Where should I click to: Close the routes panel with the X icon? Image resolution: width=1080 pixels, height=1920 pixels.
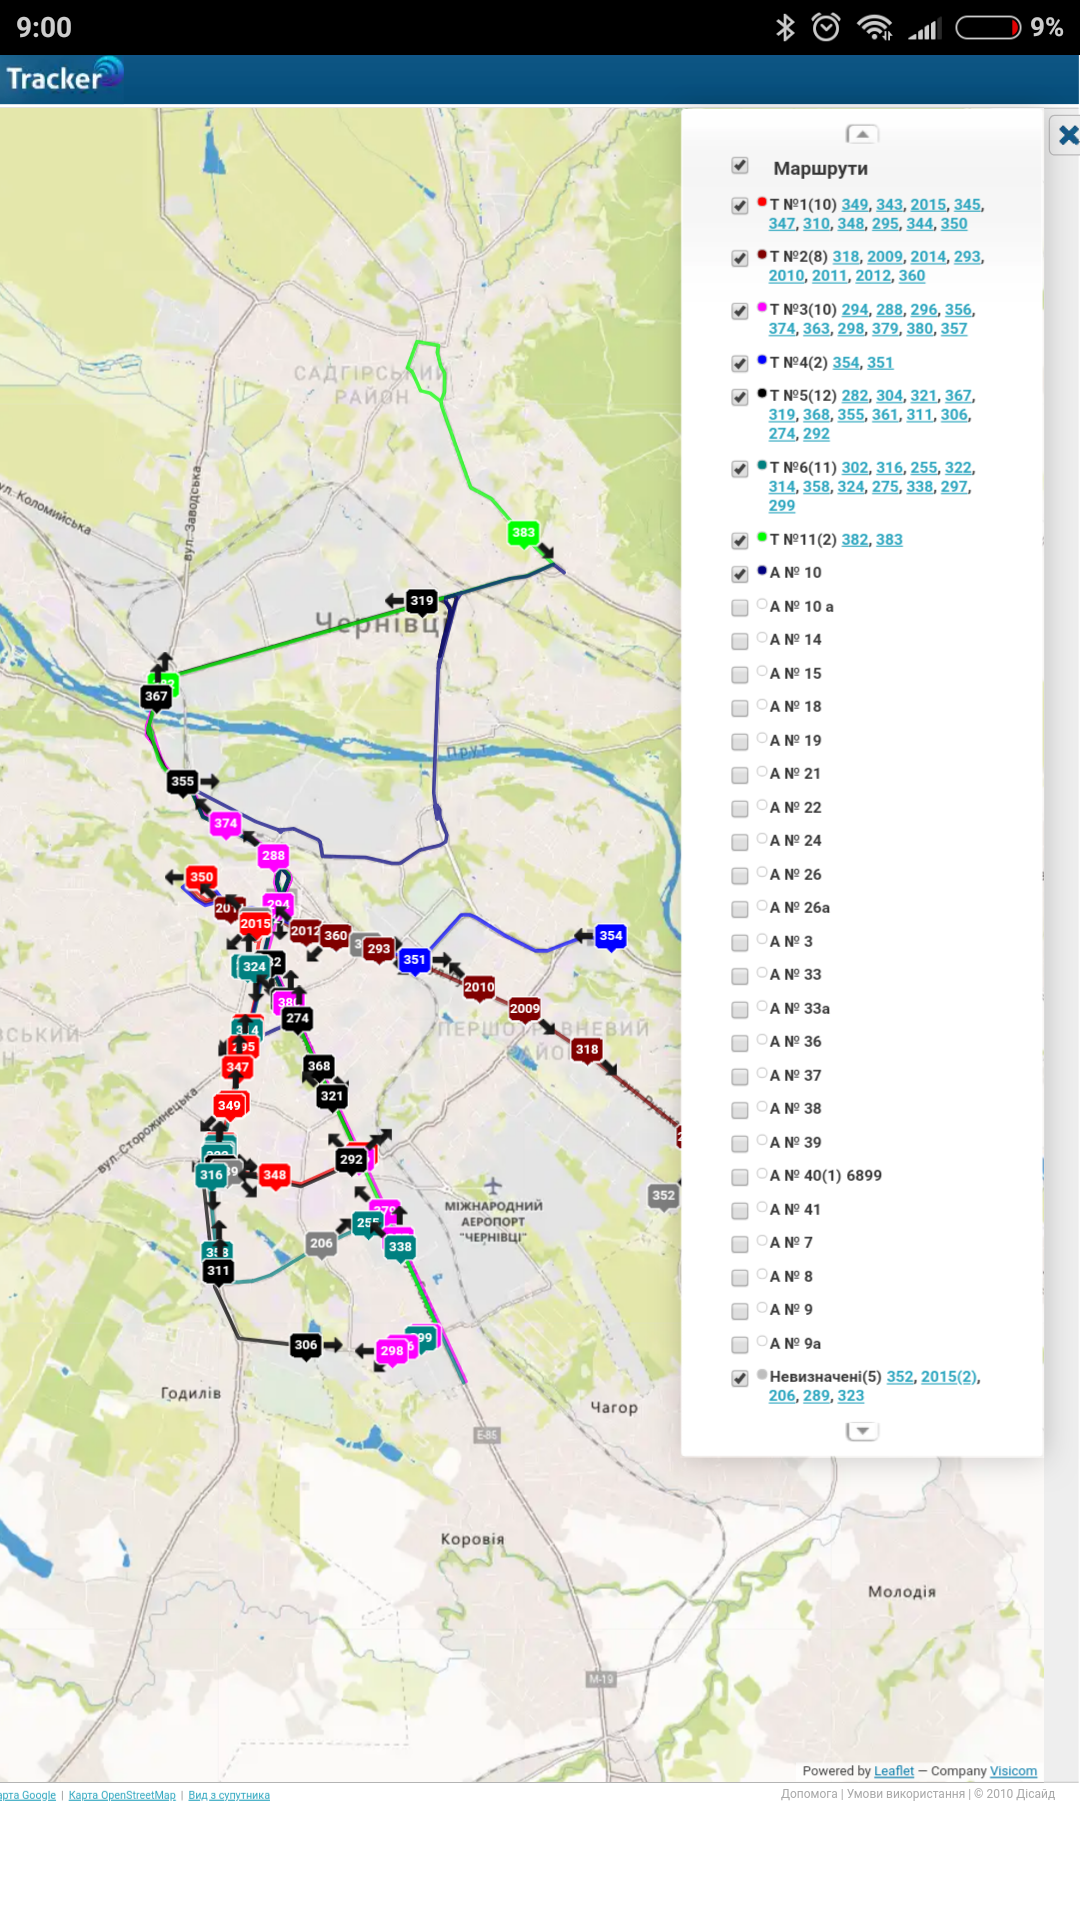tap(1067, 135)
